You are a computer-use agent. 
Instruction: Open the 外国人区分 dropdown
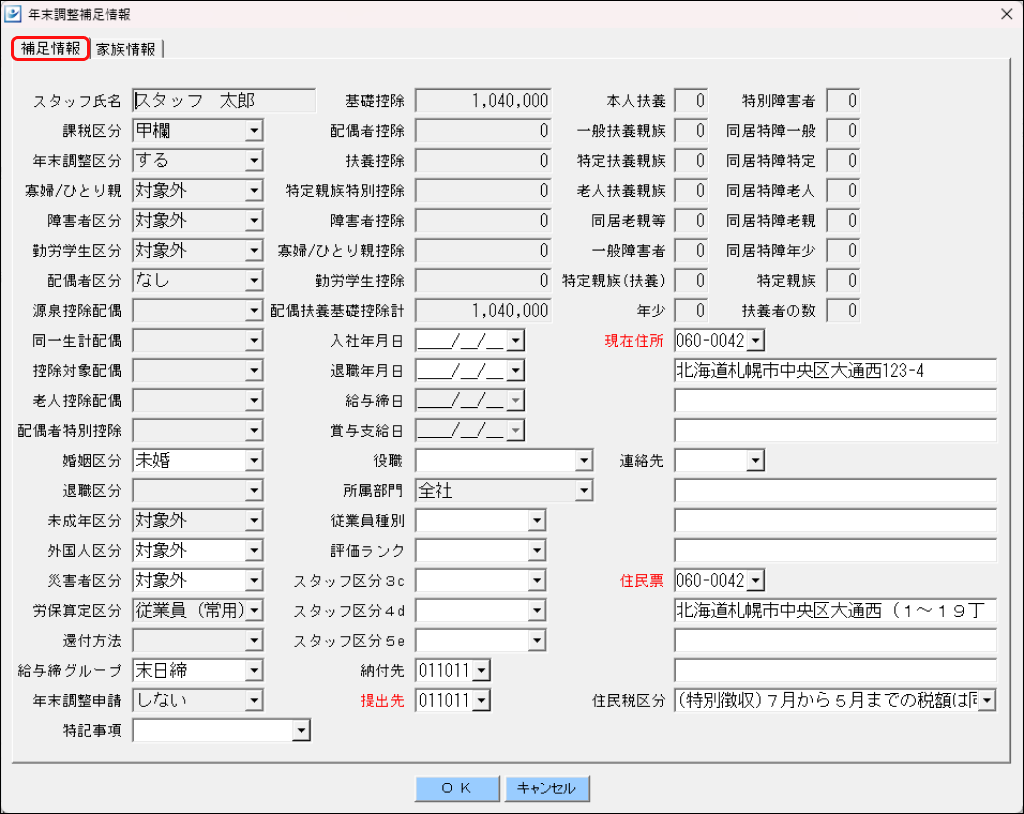point(254,551)
